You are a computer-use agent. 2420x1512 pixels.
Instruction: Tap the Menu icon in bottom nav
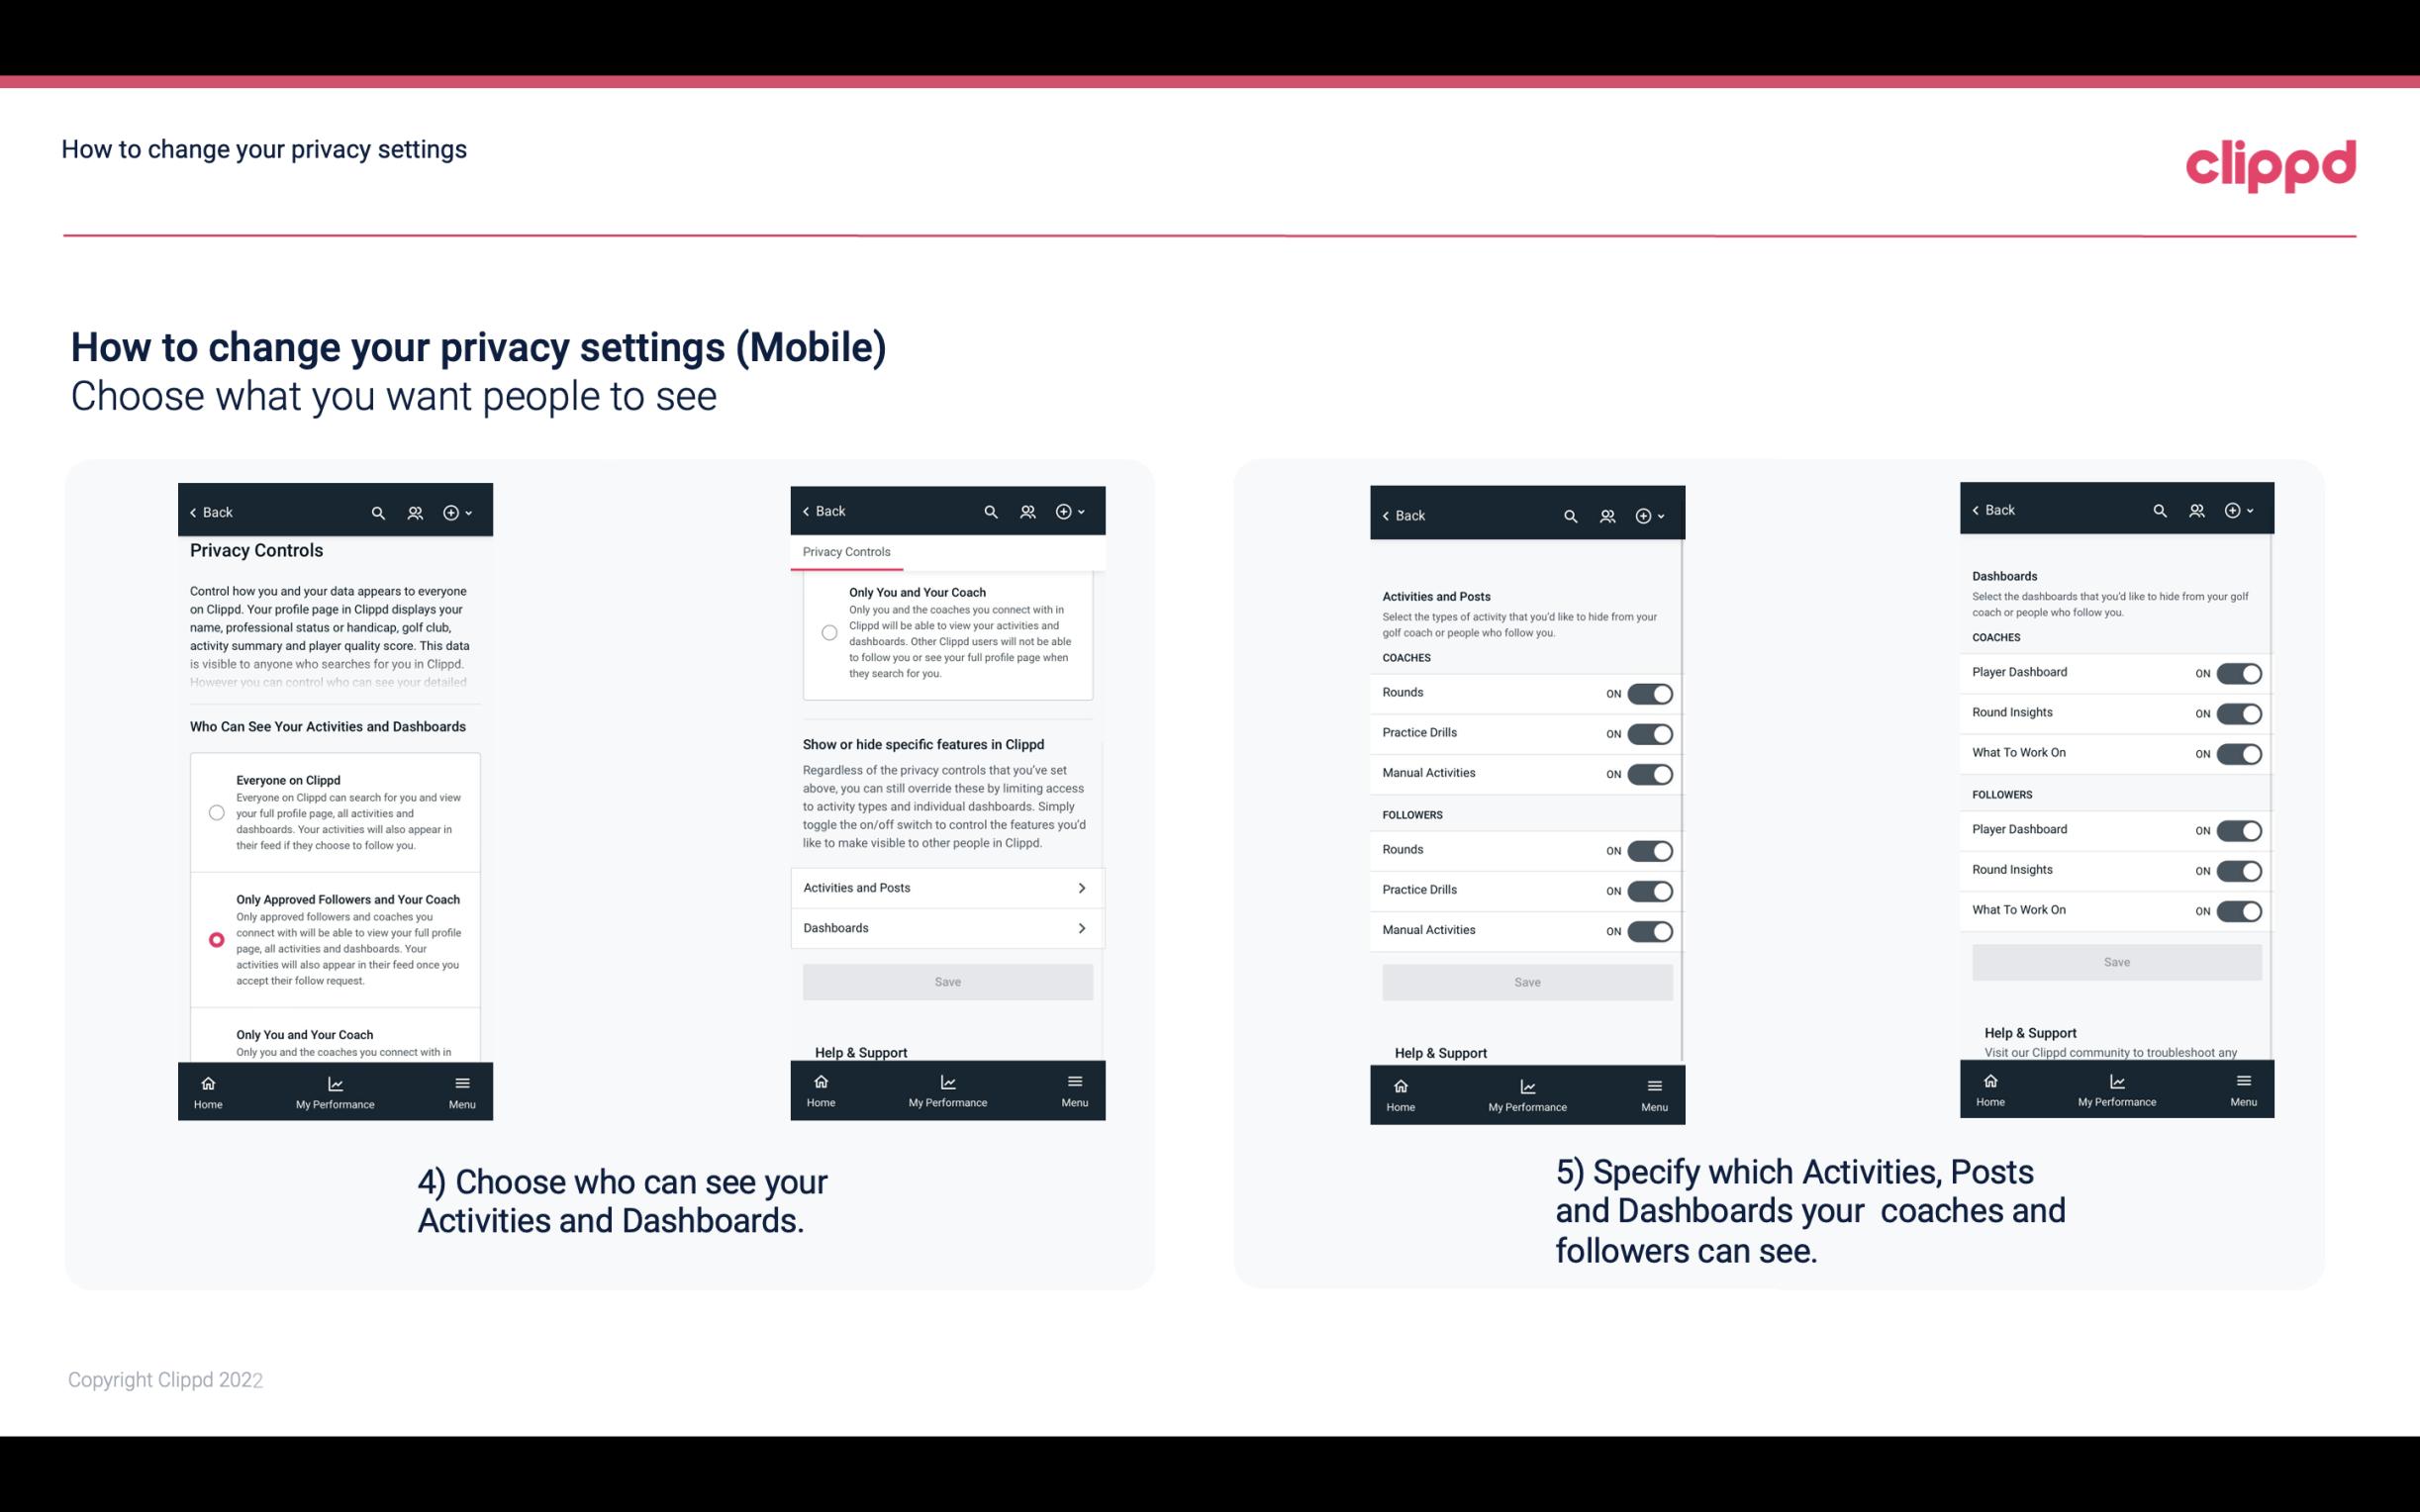[460, 1082]
